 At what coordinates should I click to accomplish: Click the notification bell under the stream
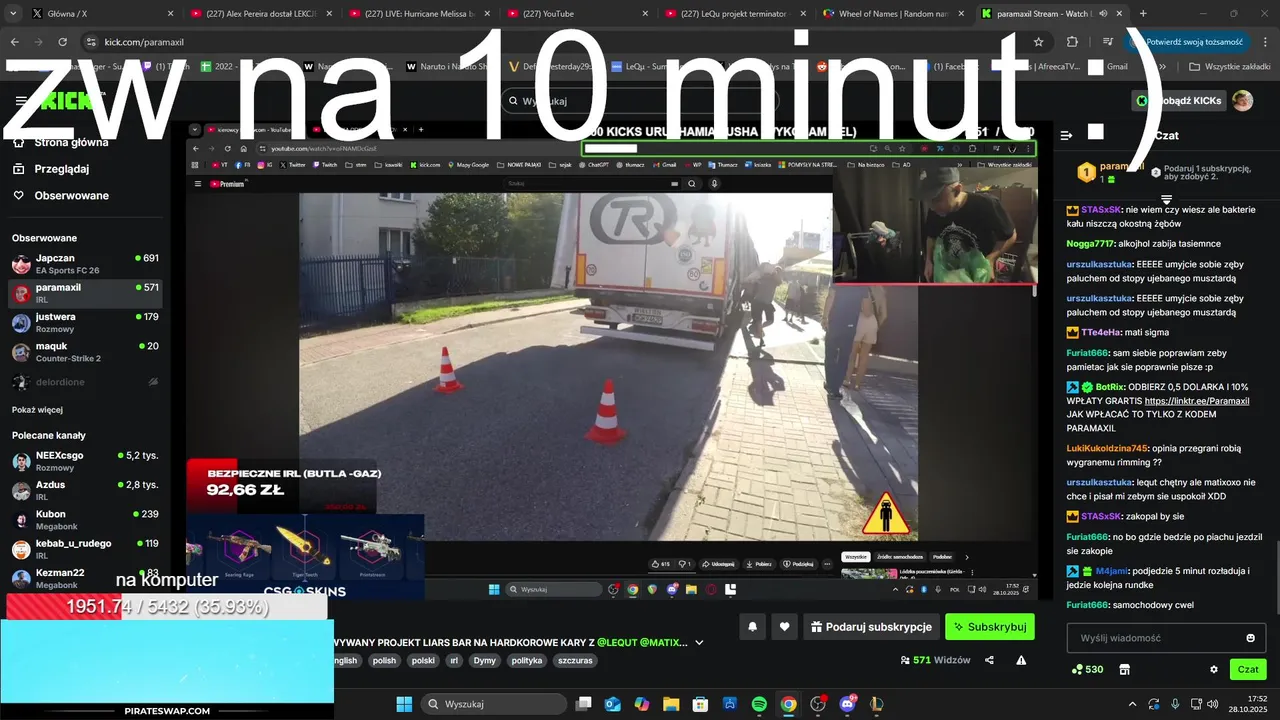click(x=753, y=627)
